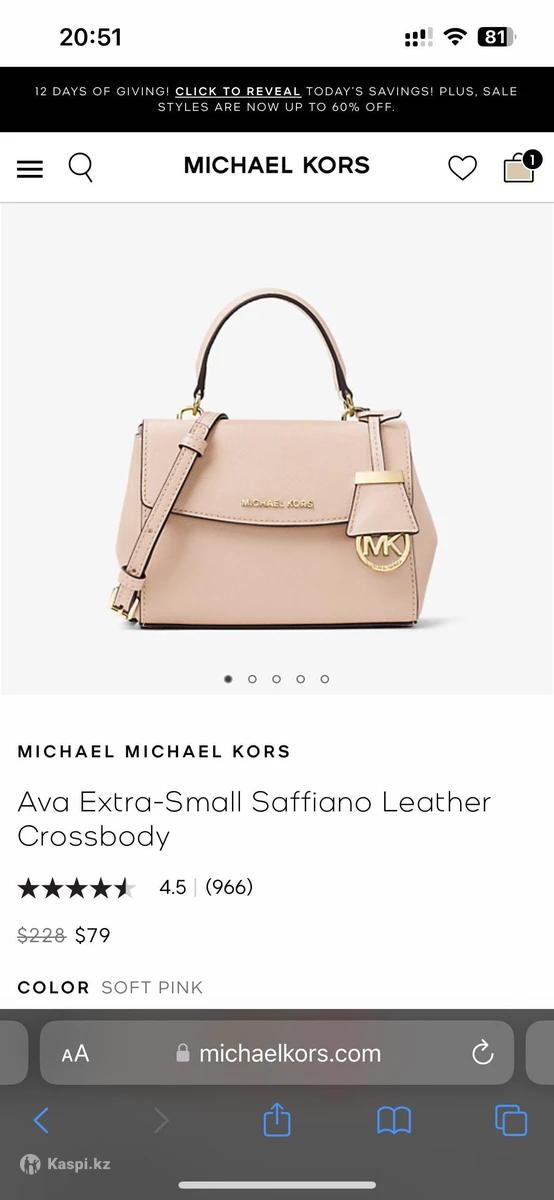554x1200 pixels.
Task: Select the fourth image carousel dot
Action: pos(300,679)
